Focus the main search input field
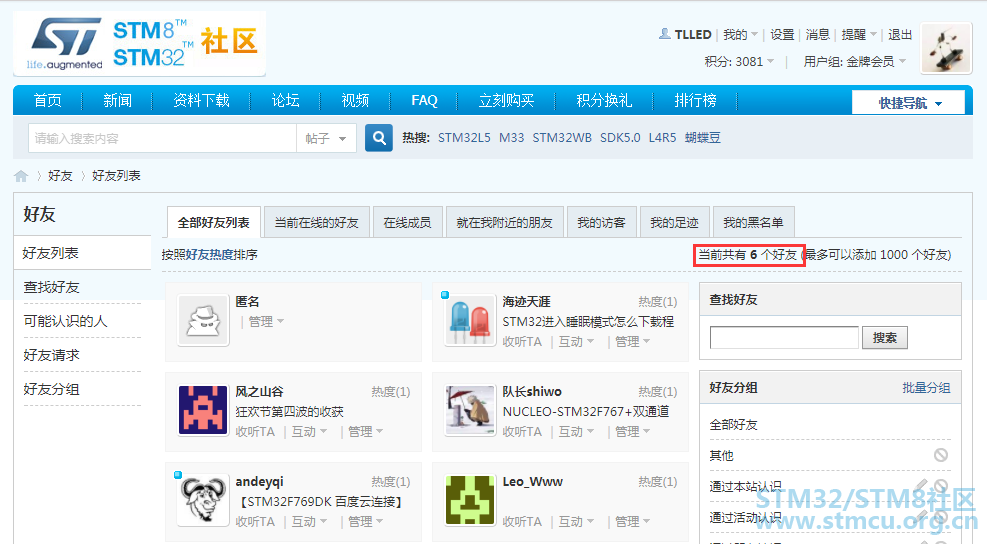This screenshot has height=544, width=987. tap(162, 139)
